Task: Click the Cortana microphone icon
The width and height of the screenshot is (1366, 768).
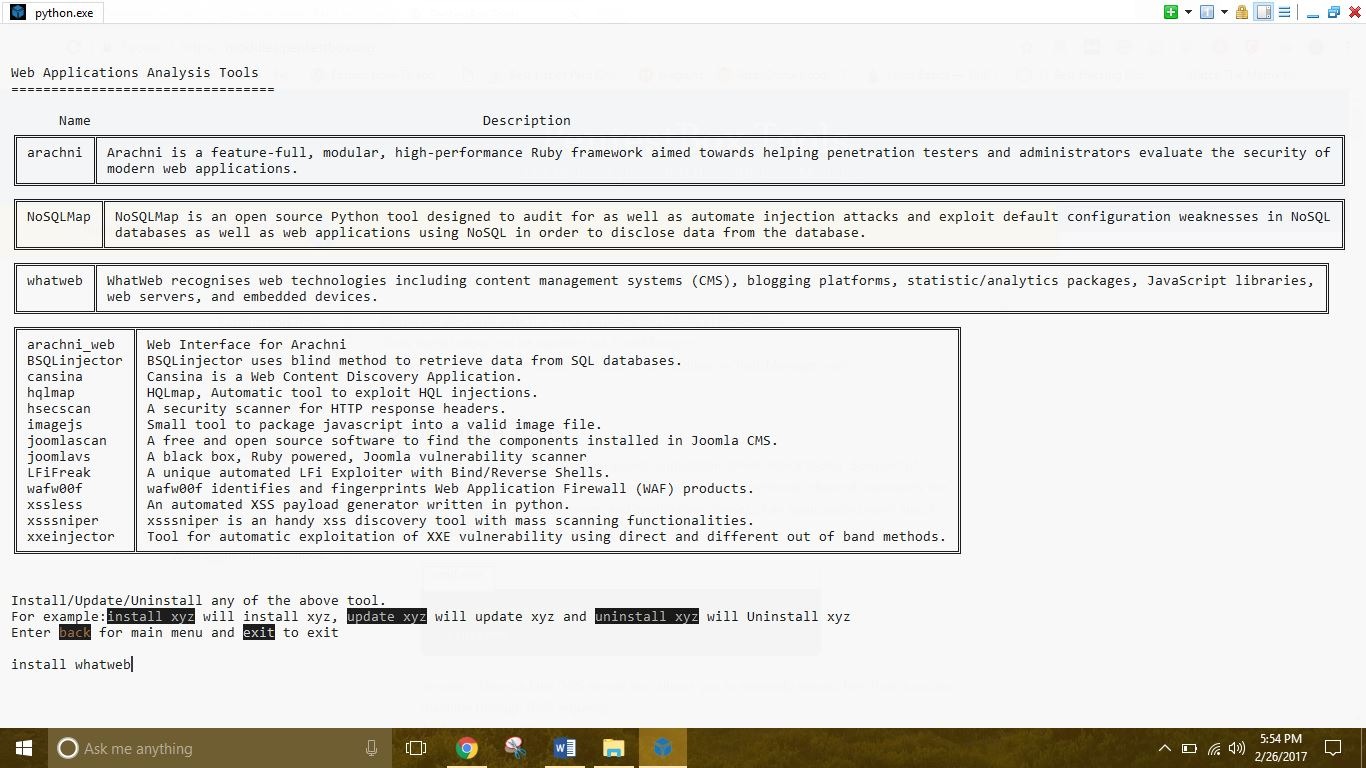Action: (371, 748)
